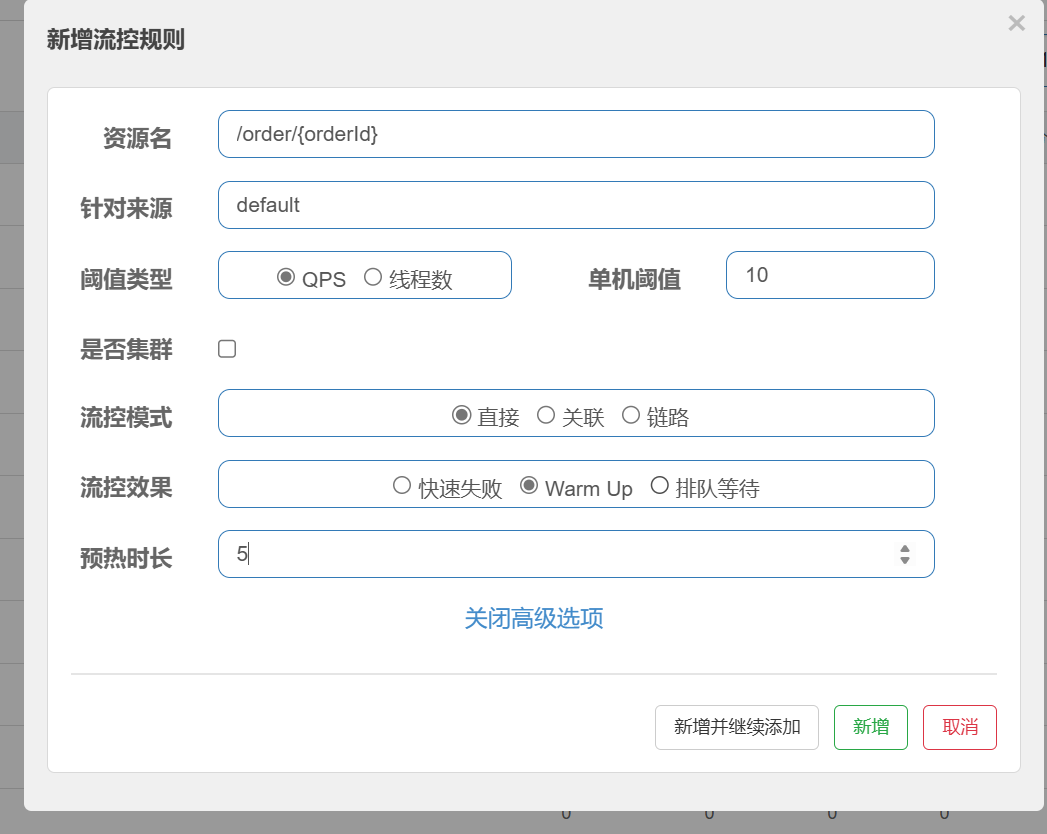Select the QPS threshold type
Viewport: 1047px width, 834px height.
point(286,276)
